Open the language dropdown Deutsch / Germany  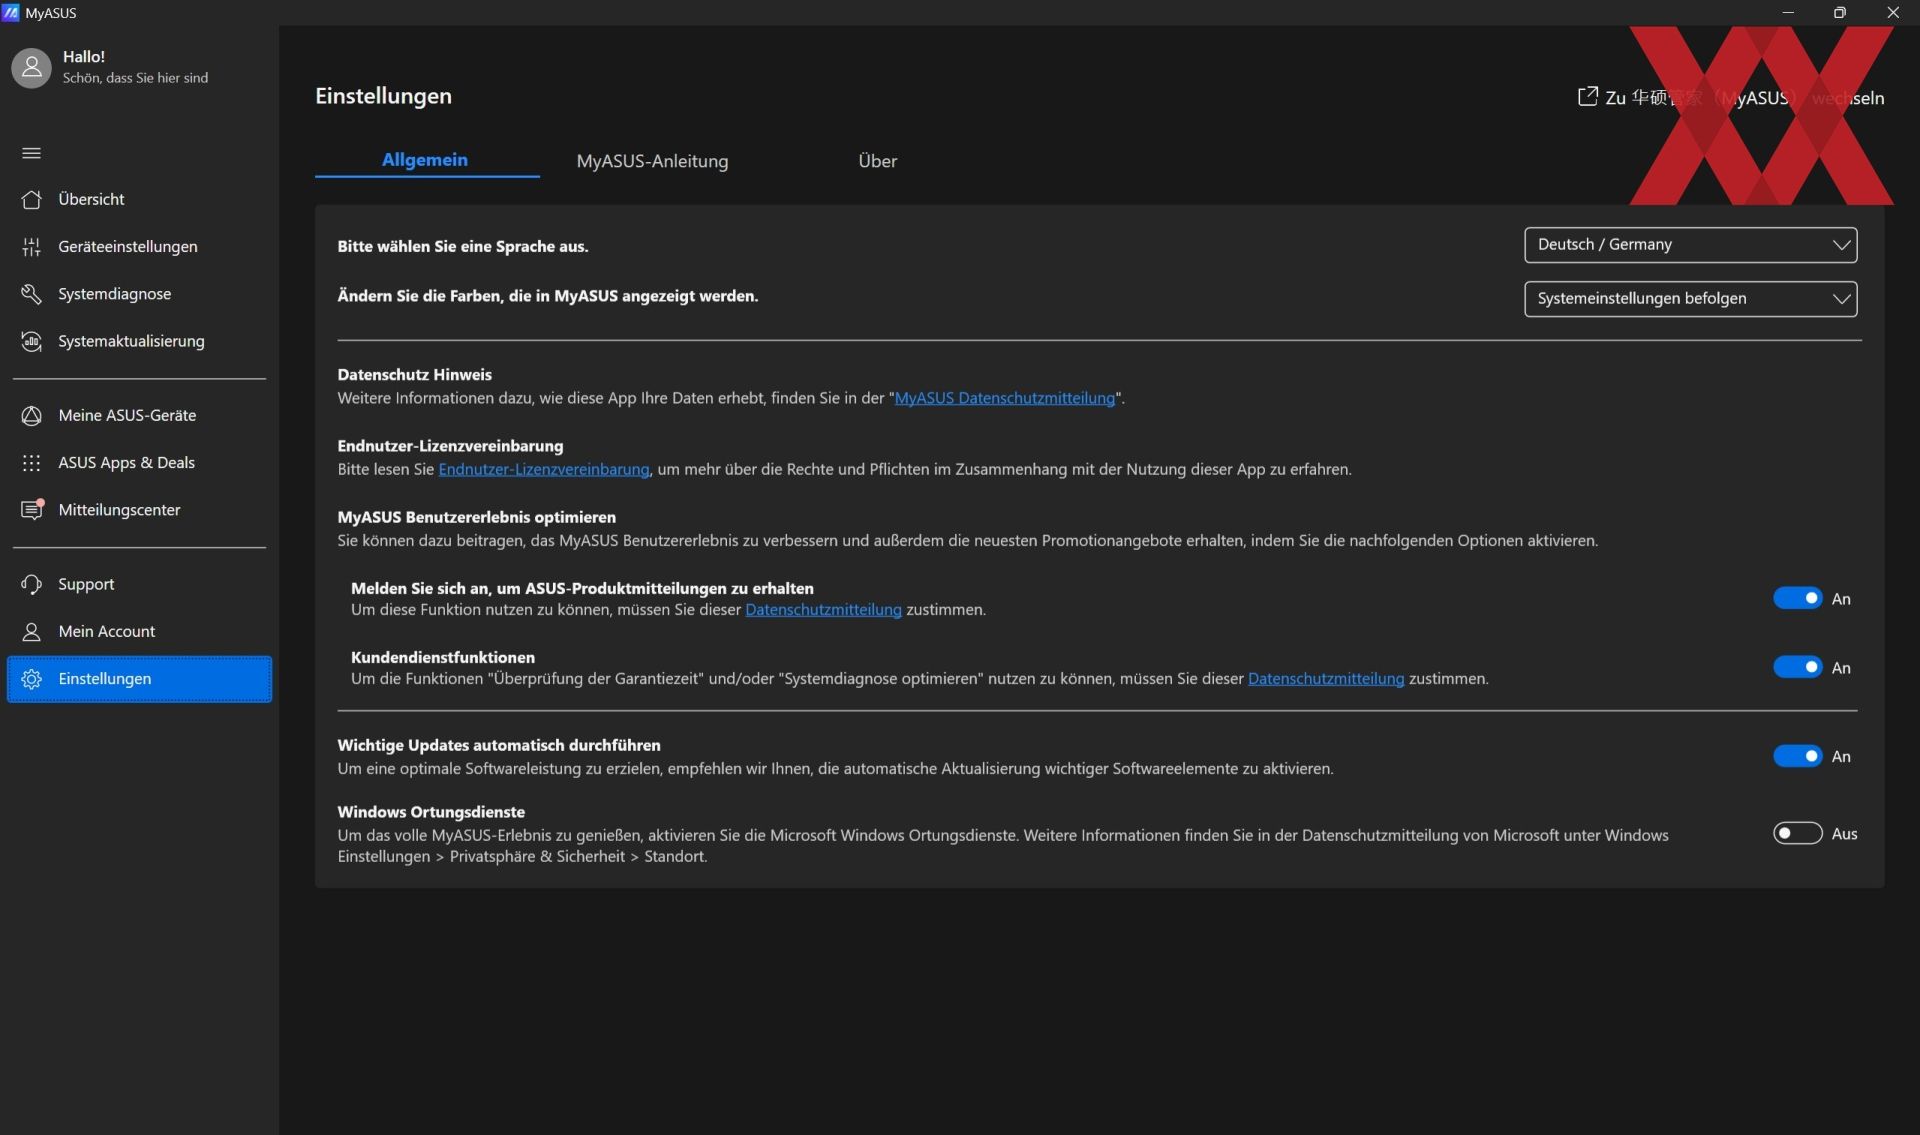[1690, 245]
